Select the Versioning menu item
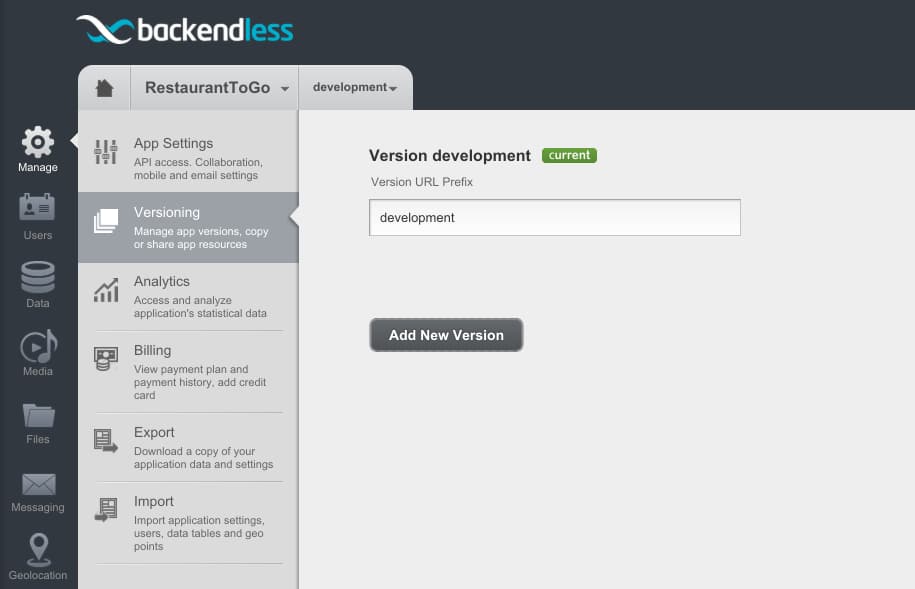 pyautogui.click(x=188, y=227)
